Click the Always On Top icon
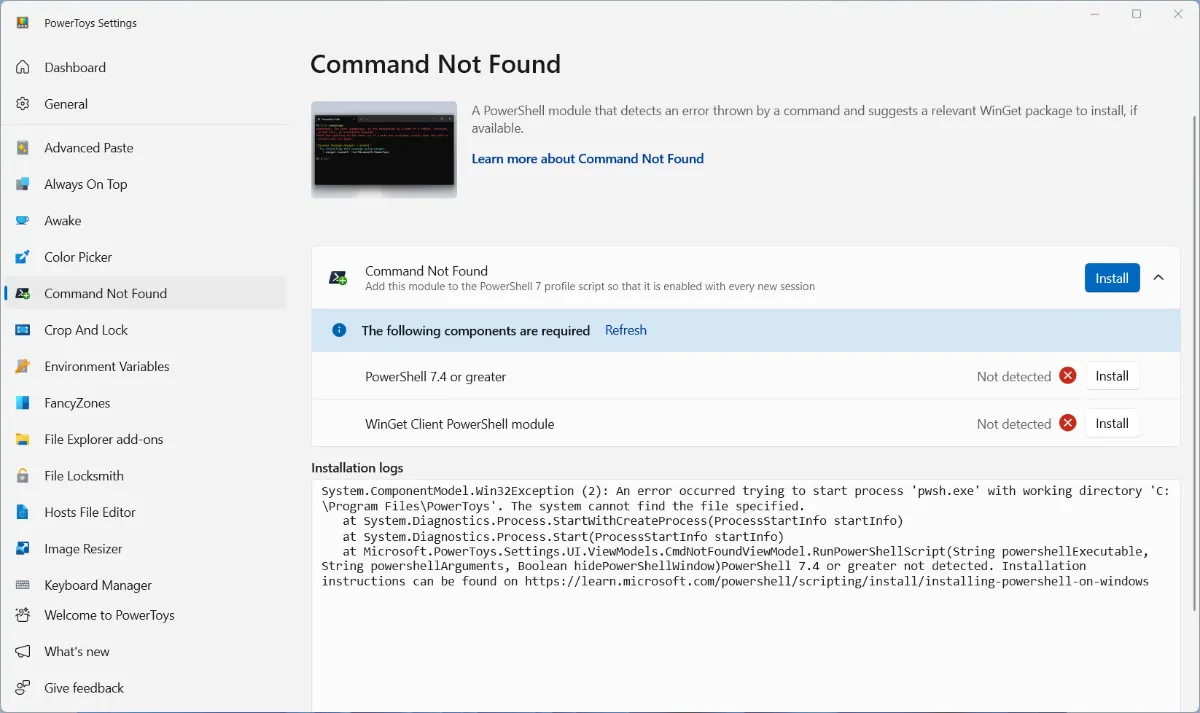Image resolution: width=1200 pixels, height=713 pixels. 23,185
